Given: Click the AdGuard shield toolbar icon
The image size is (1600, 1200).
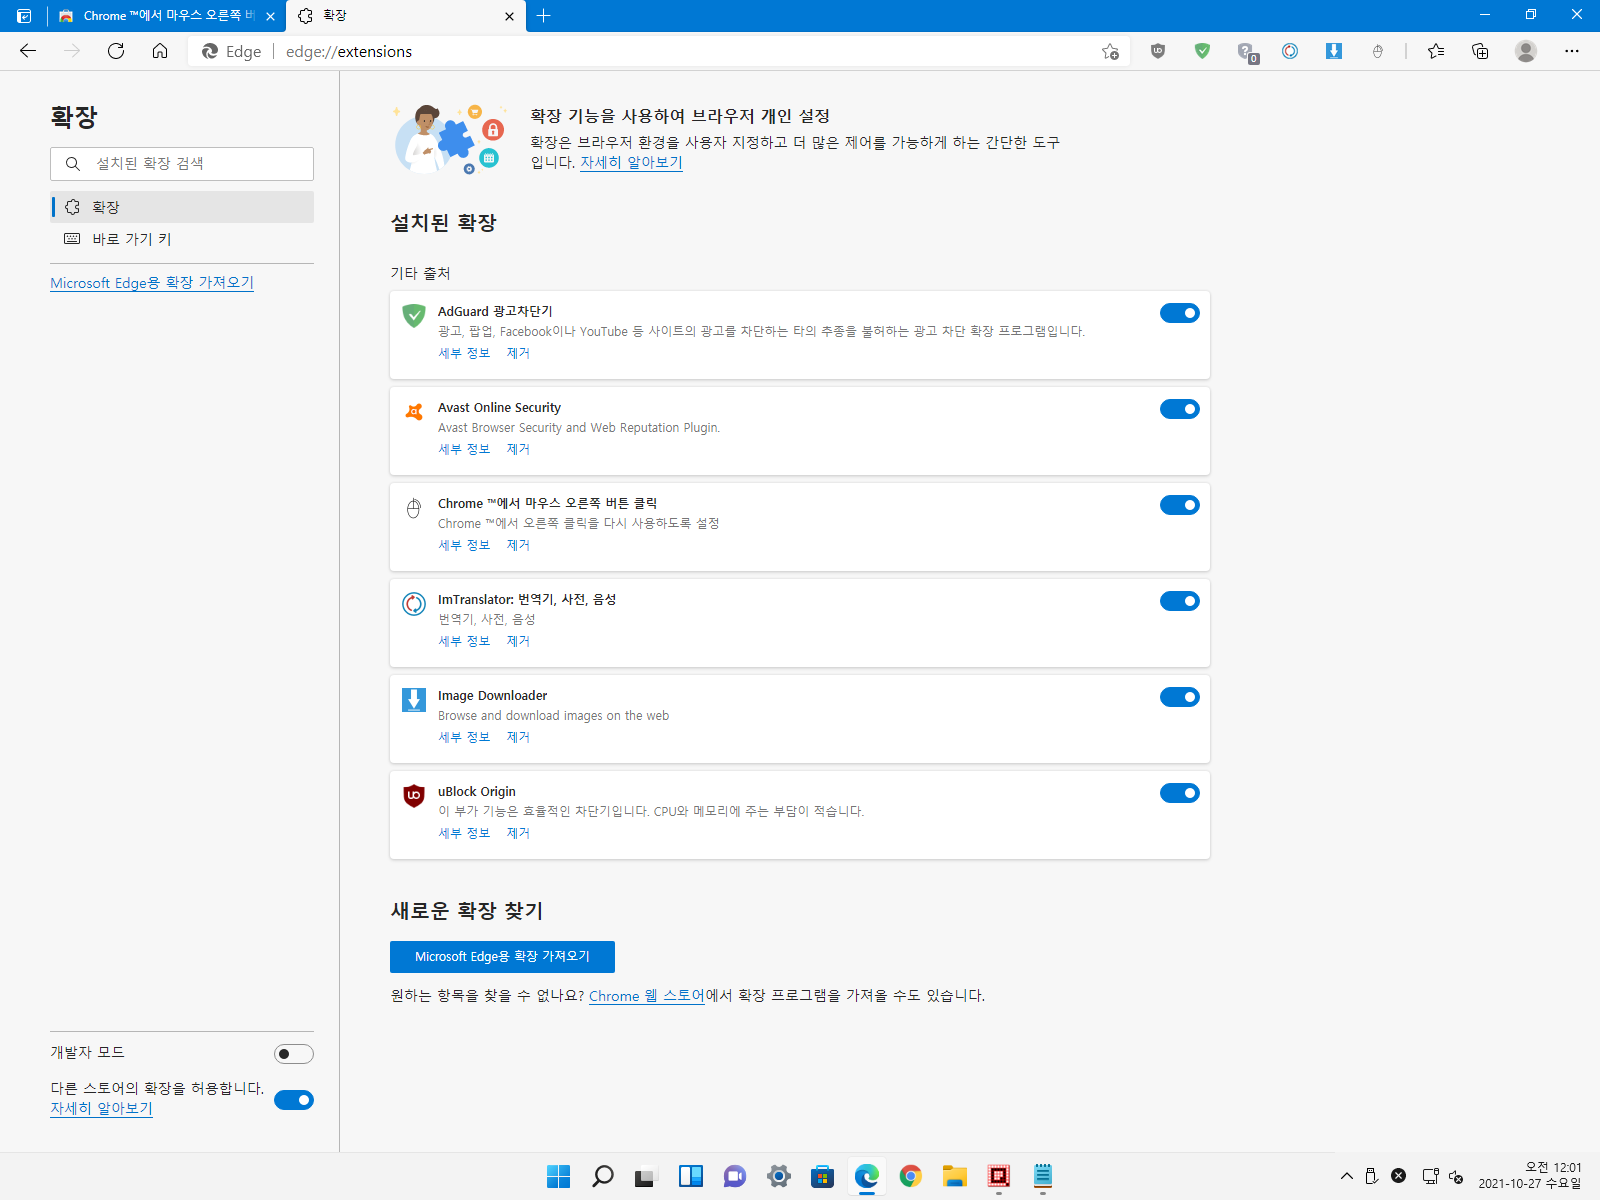Looking at the screenshot, I should point(1202,51).
